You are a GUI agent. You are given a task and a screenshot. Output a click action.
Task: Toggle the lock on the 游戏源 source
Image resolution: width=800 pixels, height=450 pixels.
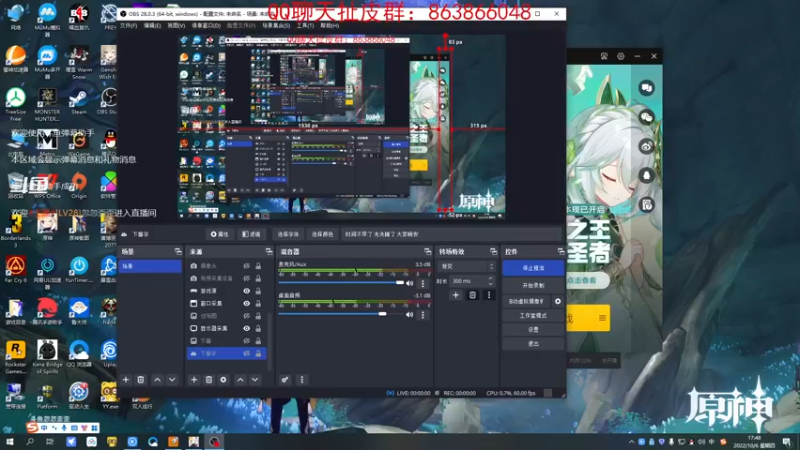258,291
